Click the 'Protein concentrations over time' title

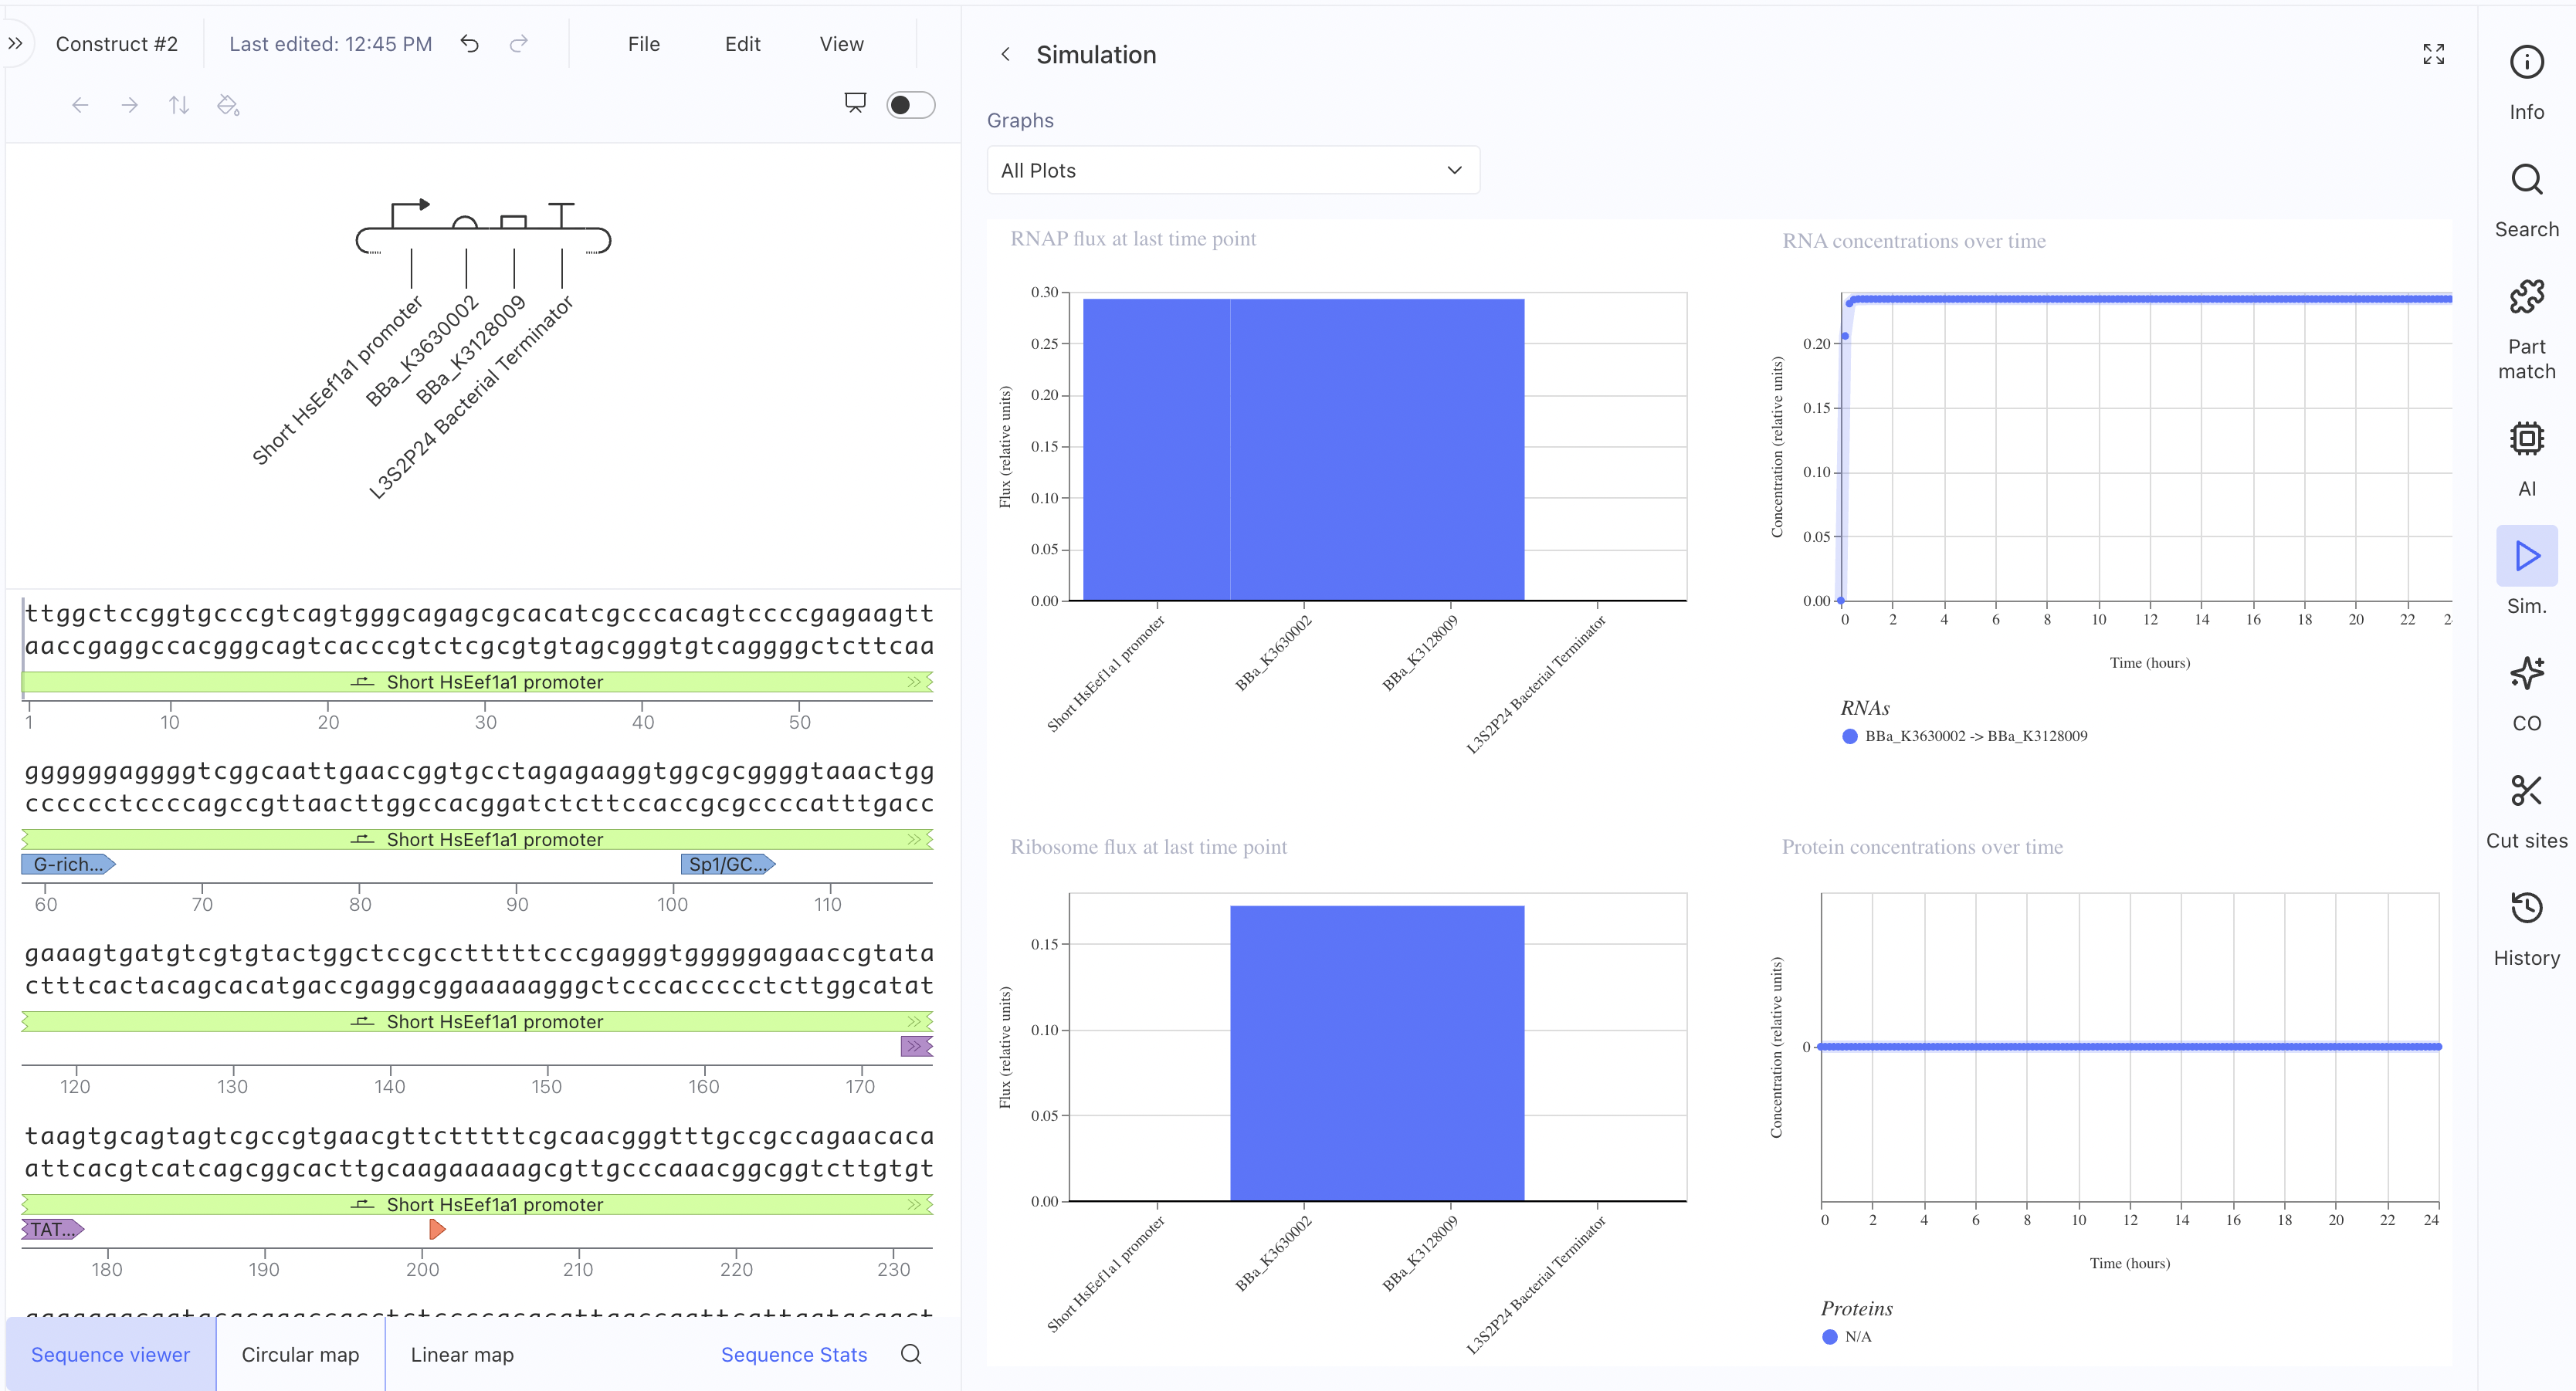[x=1922, y=847]
